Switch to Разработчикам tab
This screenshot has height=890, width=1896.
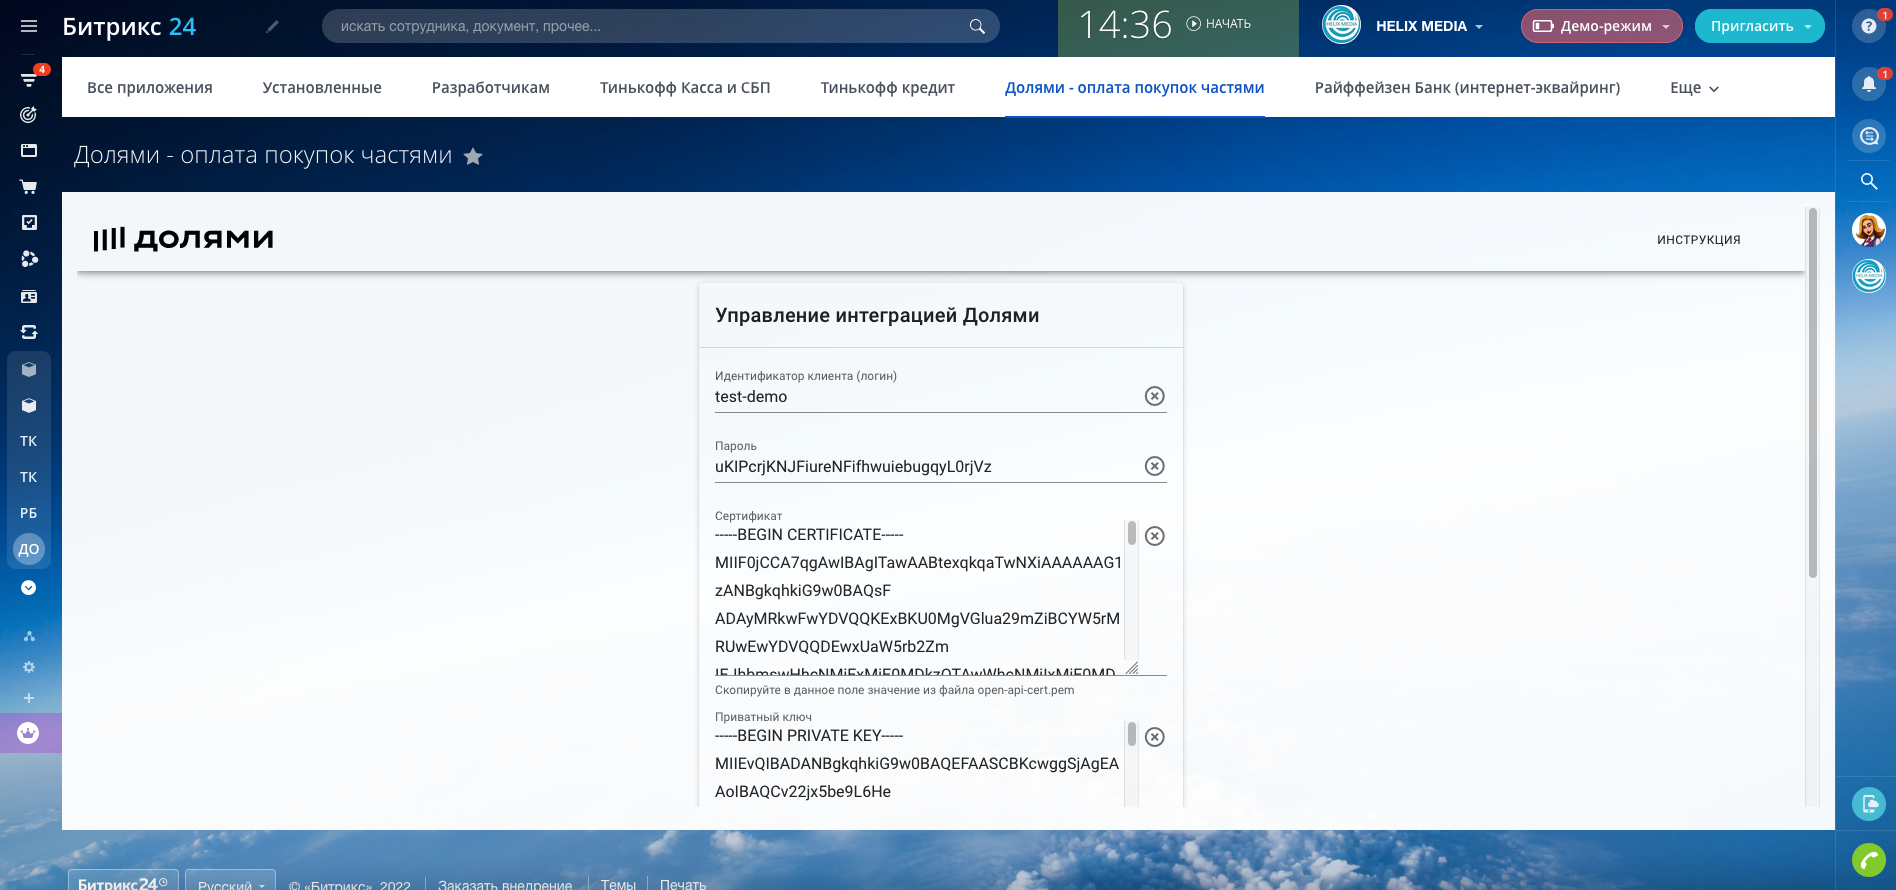pyautogui.click(x=491, y=88)
